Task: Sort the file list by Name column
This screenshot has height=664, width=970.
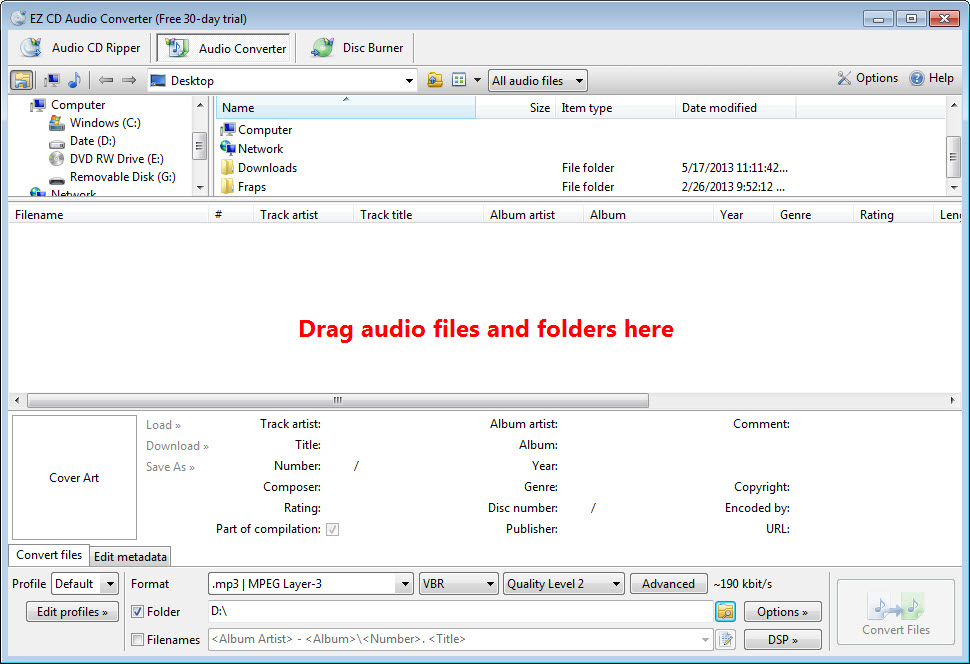Action: pyautogui.click(x=346, y=108)
